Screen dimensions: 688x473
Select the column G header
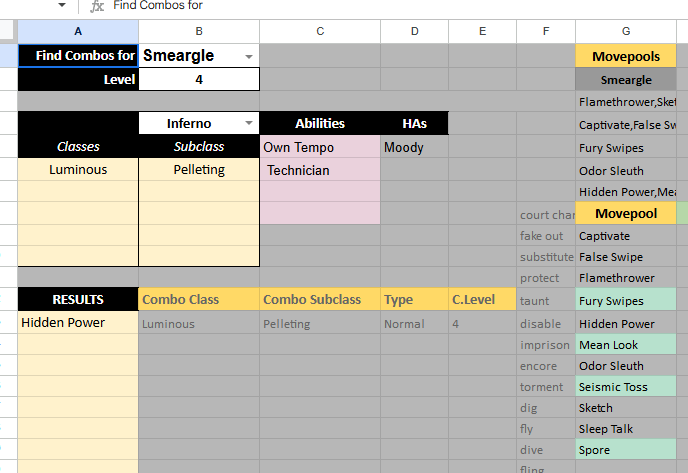[x=626, y=31]
